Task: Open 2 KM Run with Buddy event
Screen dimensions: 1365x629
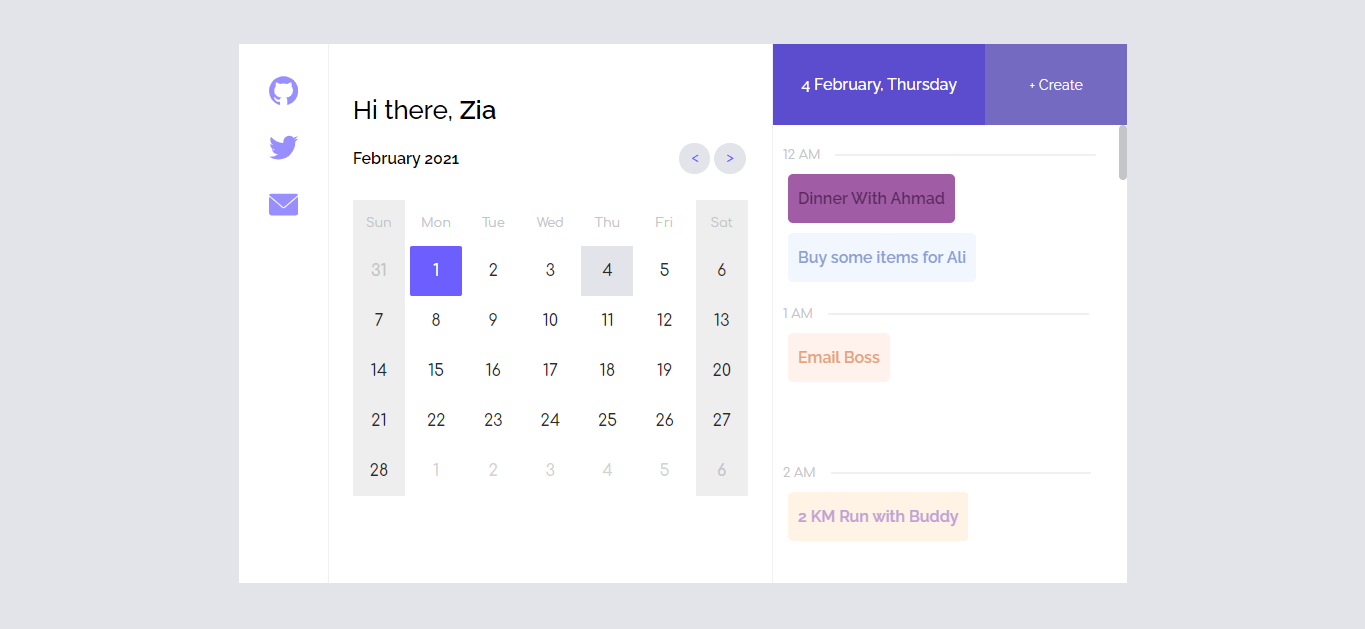Action: pos(878,516)
